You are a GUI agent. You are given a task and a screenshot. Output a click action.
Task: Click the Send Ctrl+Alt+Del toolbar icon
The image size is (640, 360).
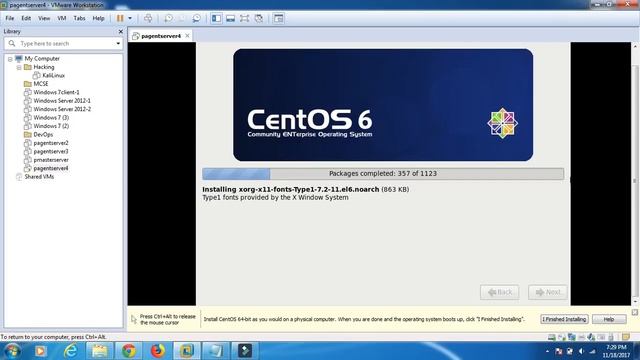pos(148,18)
